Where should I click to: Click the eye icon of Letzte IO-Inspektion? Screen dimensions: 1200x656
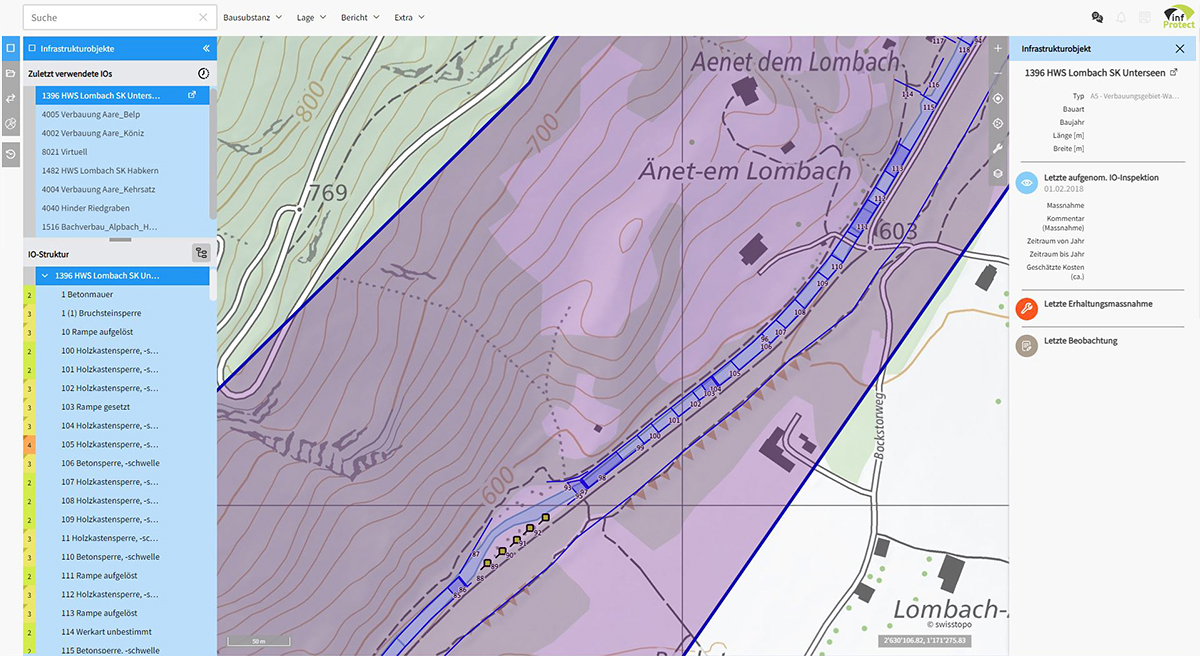click(x=1026, y=183)
